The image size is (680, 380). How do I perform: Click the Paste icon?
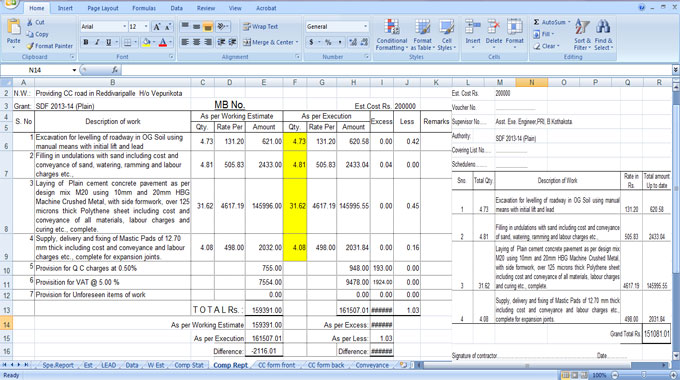click(x=13, y=27)
